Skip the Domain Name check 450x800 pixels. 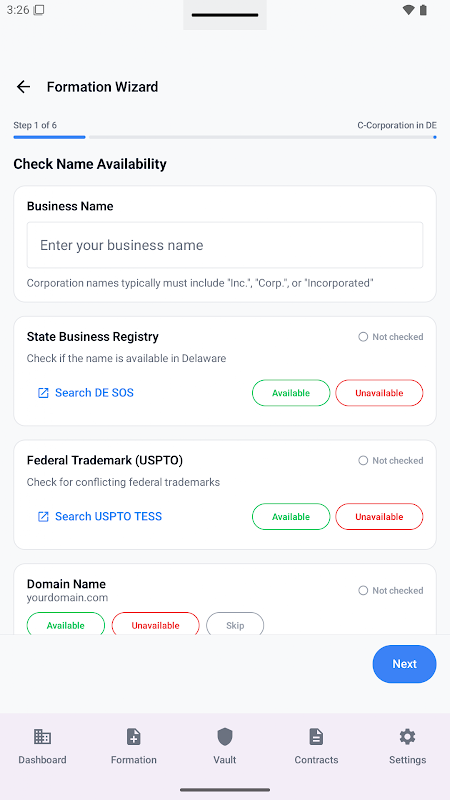(235, 623)
